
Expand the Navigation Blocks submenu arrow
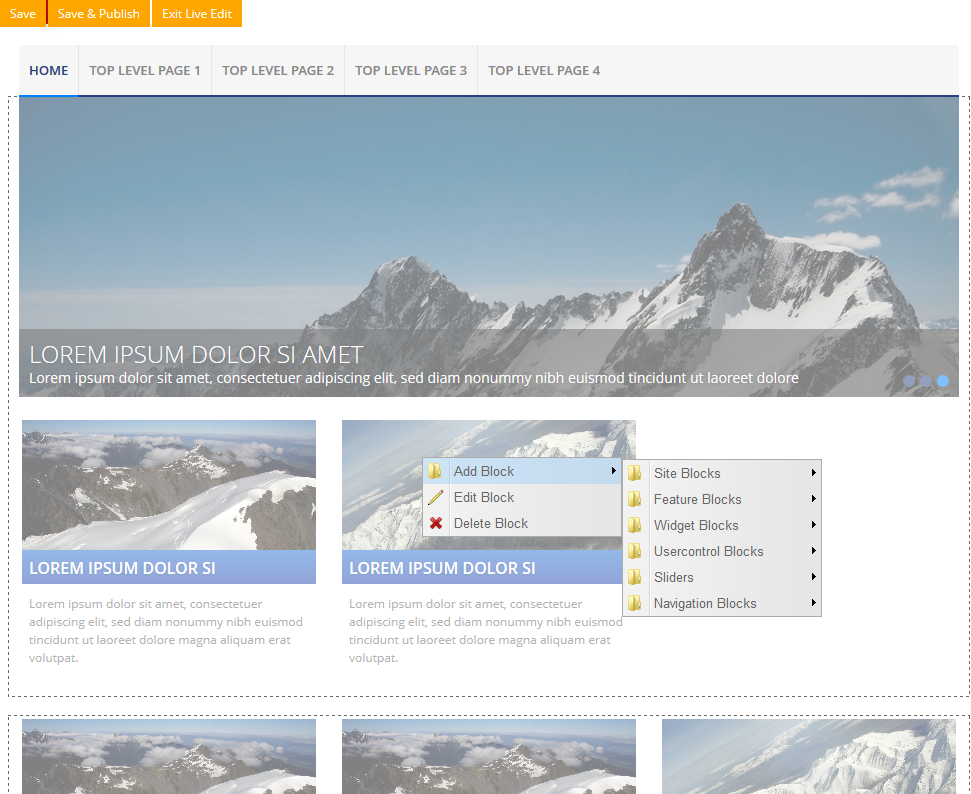click(x=813, y=603)
